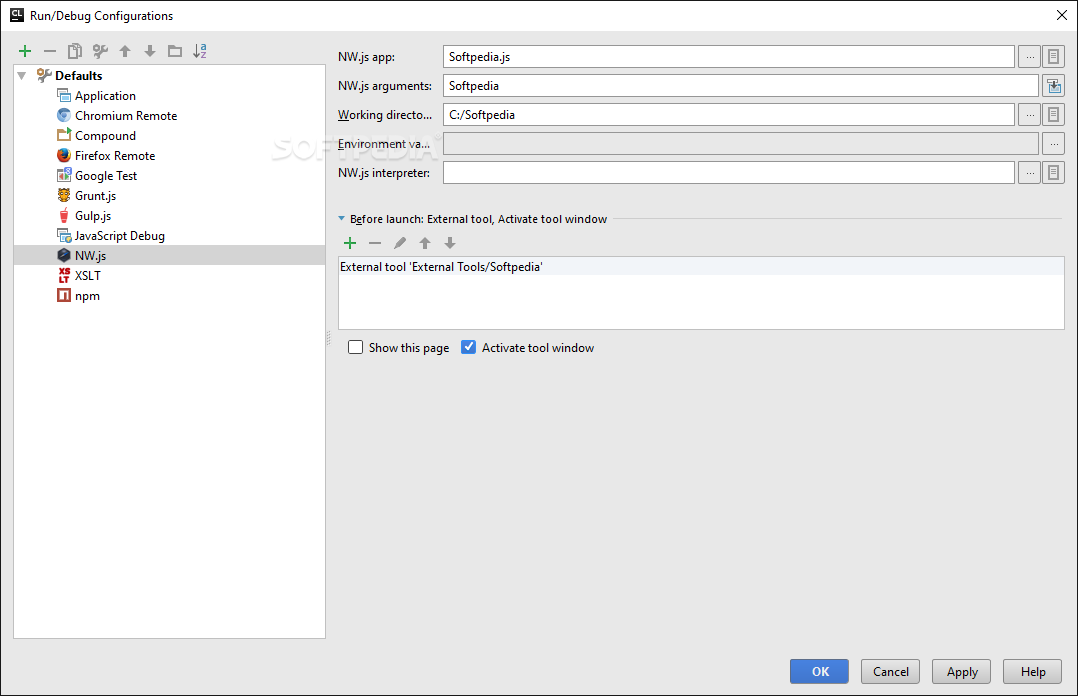Open Help for this dialog

click(1032, 671)
